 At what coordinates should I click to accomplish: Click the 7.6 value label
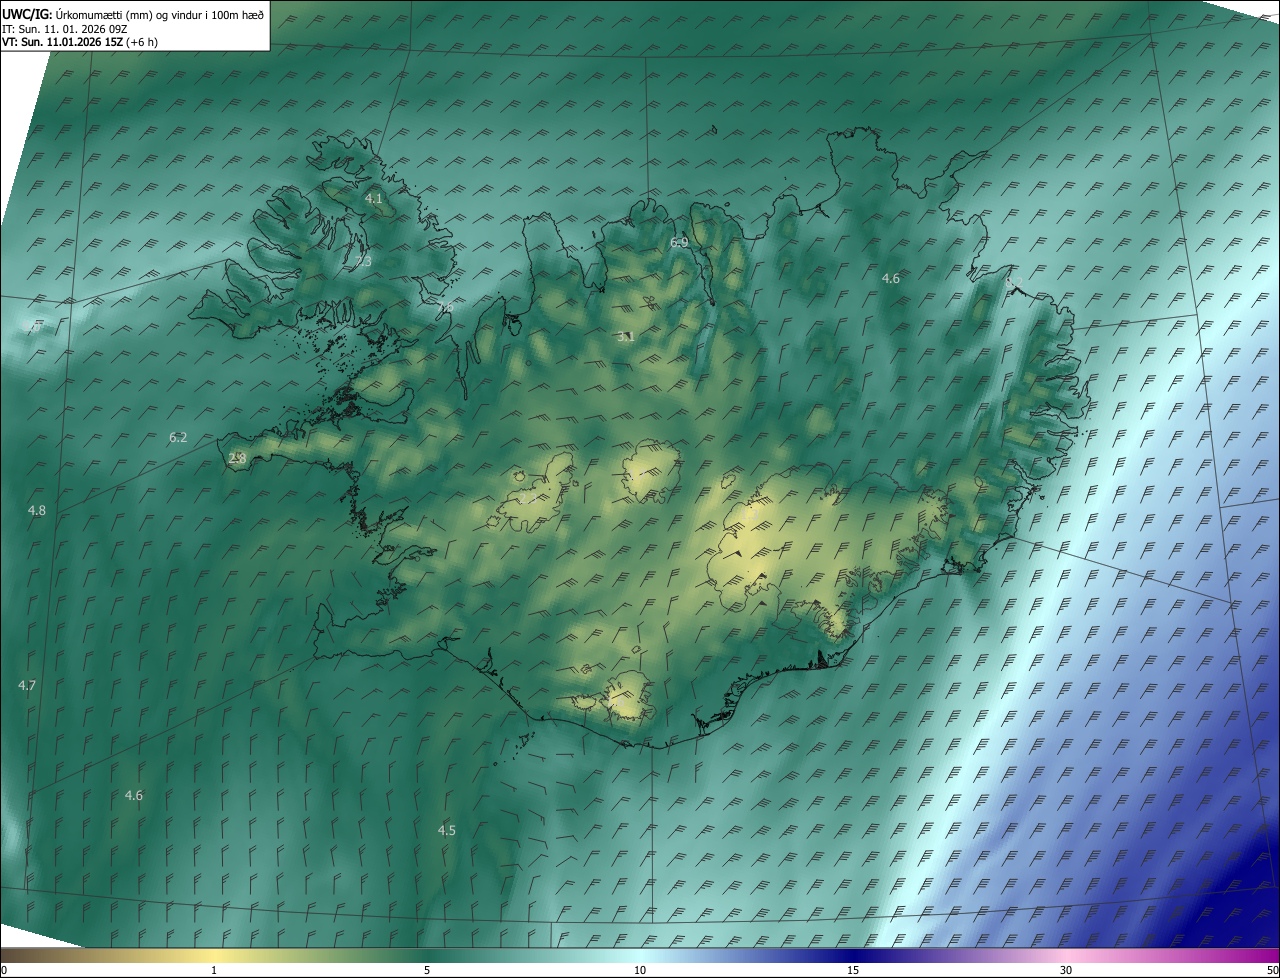445,307
